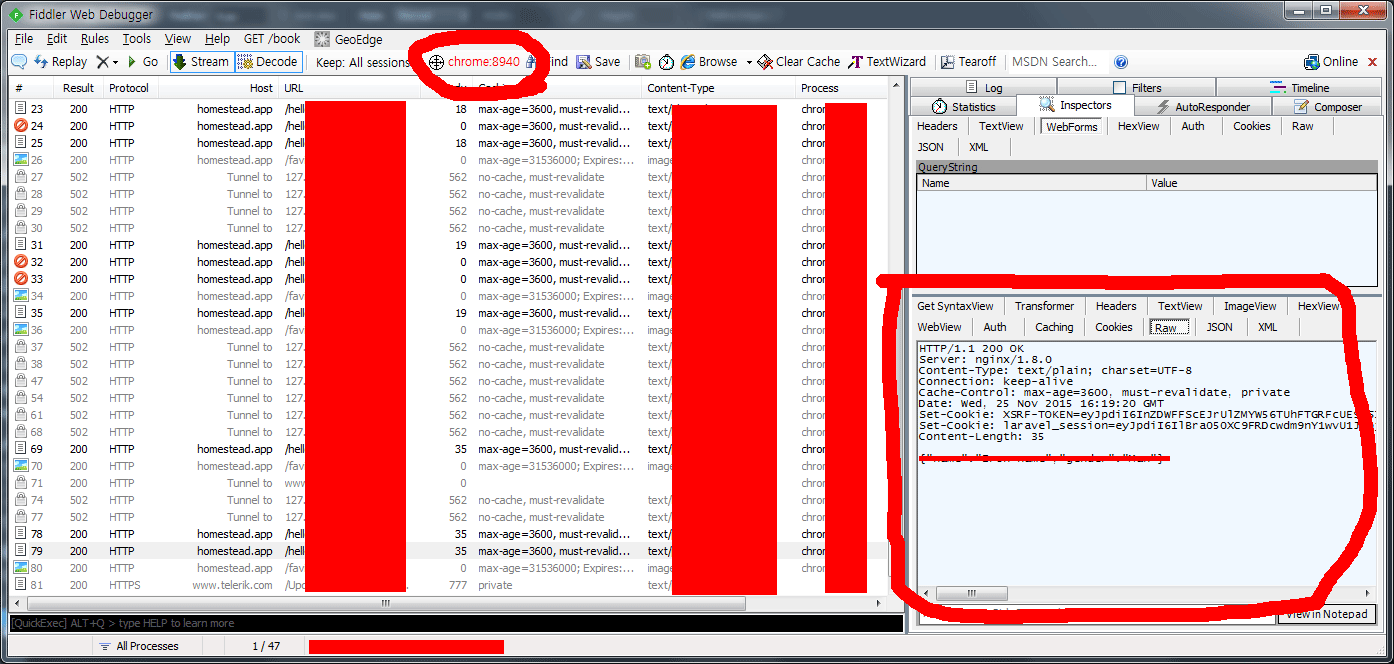Click the stopwatch timer icon in toolbar

(666, 62)
